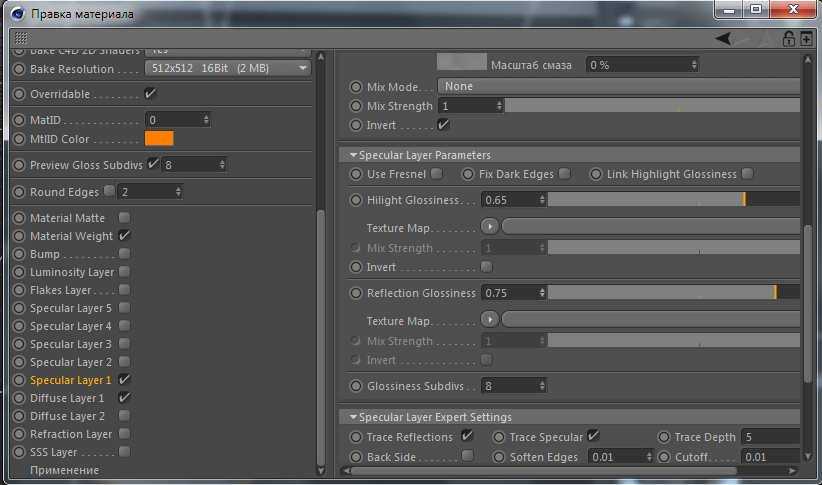Toggle the lock icon in header
The width and height of the screenshot is (822, 485).
point(788,39)
